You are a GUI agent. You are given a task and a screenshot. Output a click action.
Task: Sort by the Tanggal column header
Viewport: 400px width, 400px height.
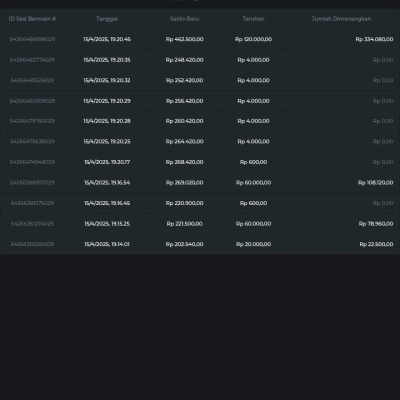click(x=107, y=19)
